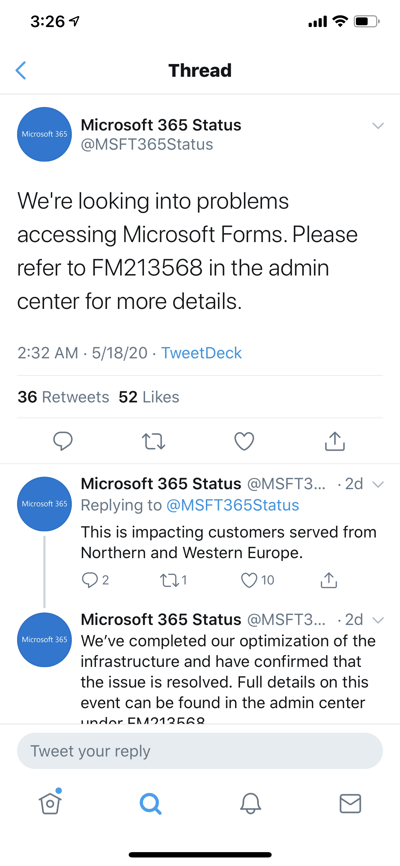The image size is (400, 866).
Task: Open options chevron on Northern Europe reply
Action: pyautogui.click(x=378, y=484)
